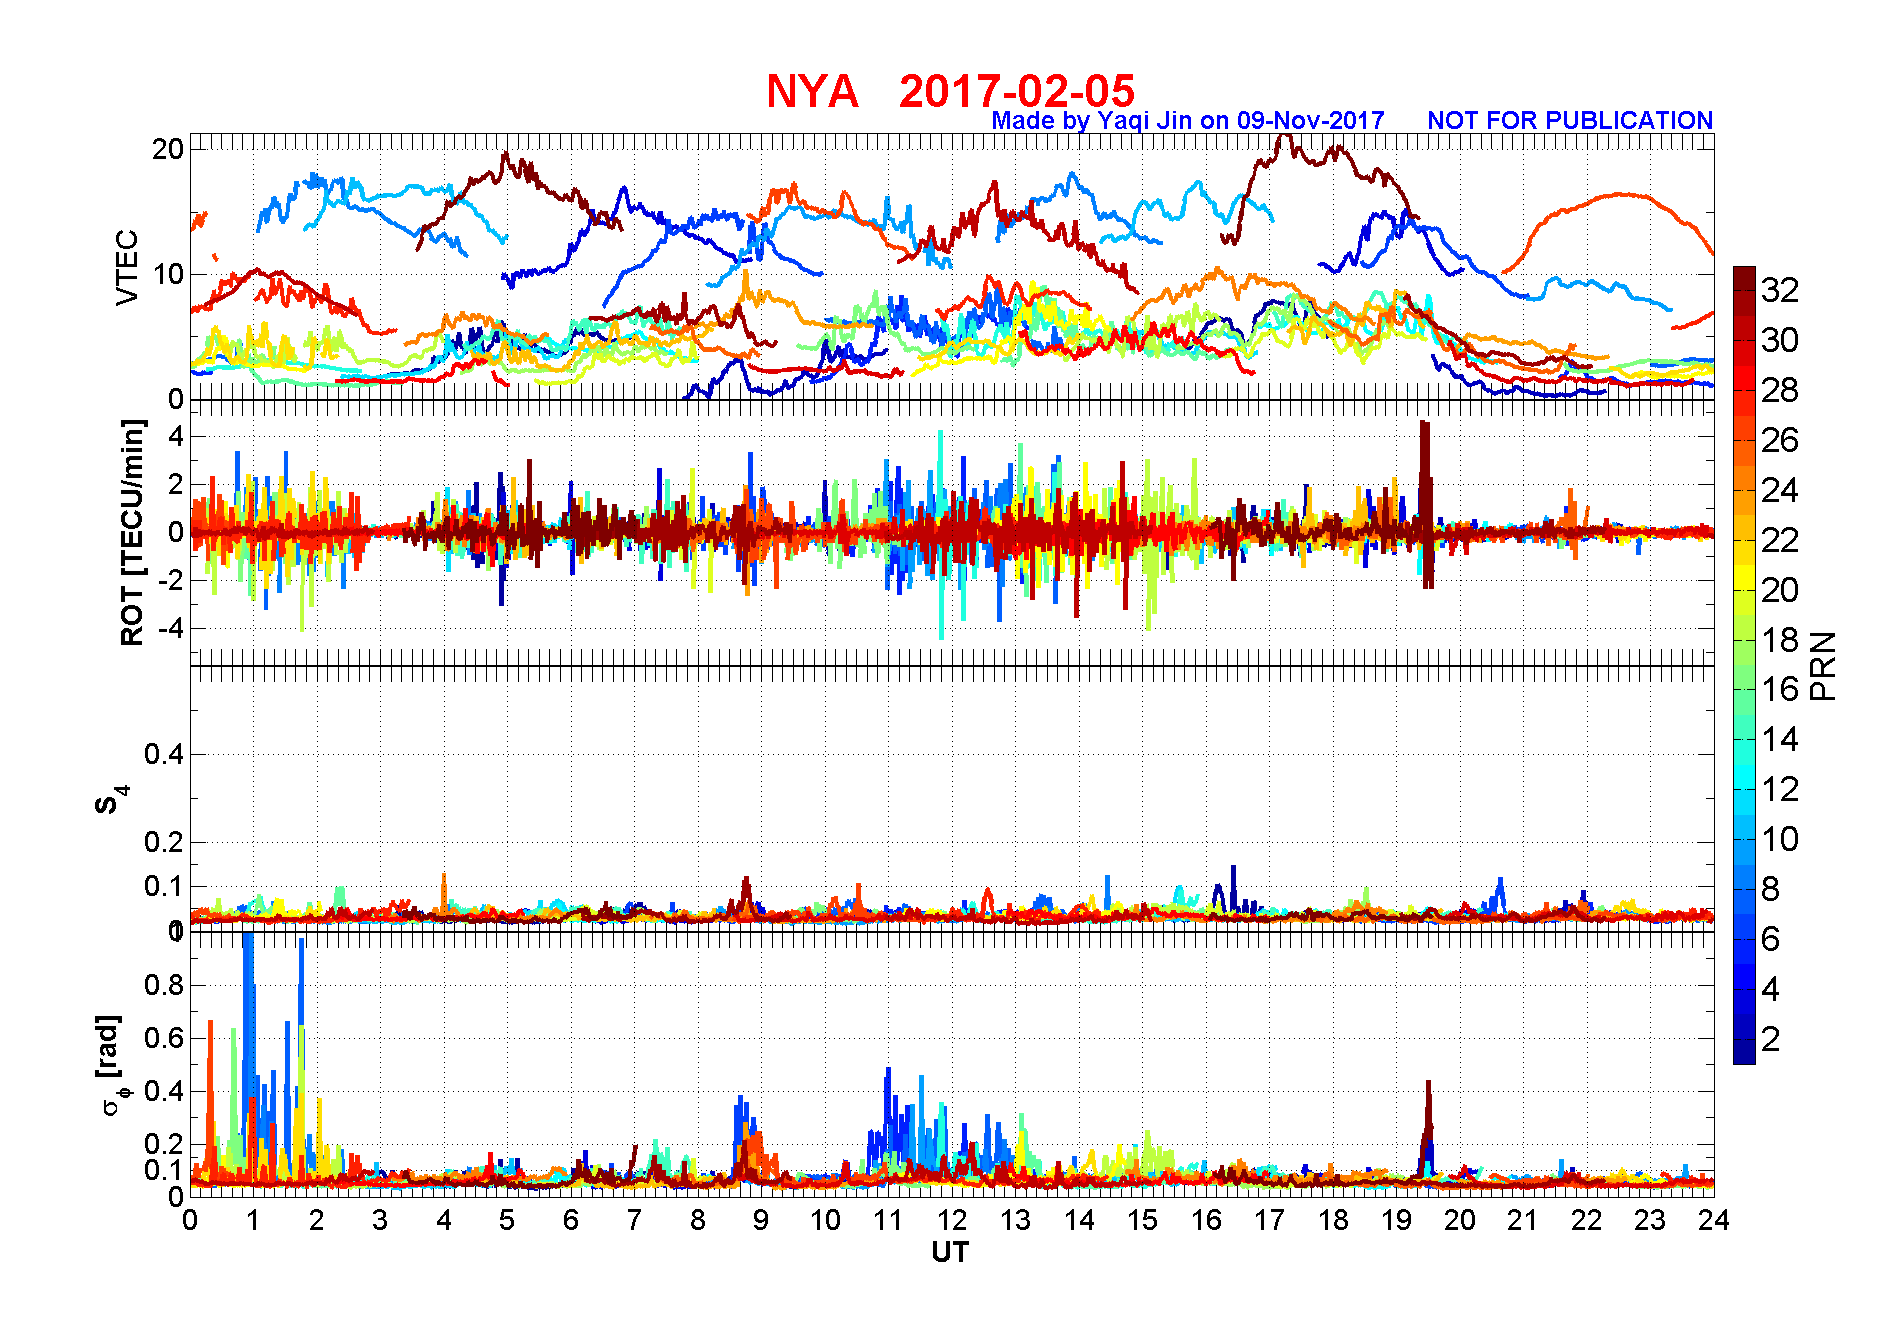Click the UT x-axis label
The height and width of the screenshot is (1330, 1904).
[950, 1252]
